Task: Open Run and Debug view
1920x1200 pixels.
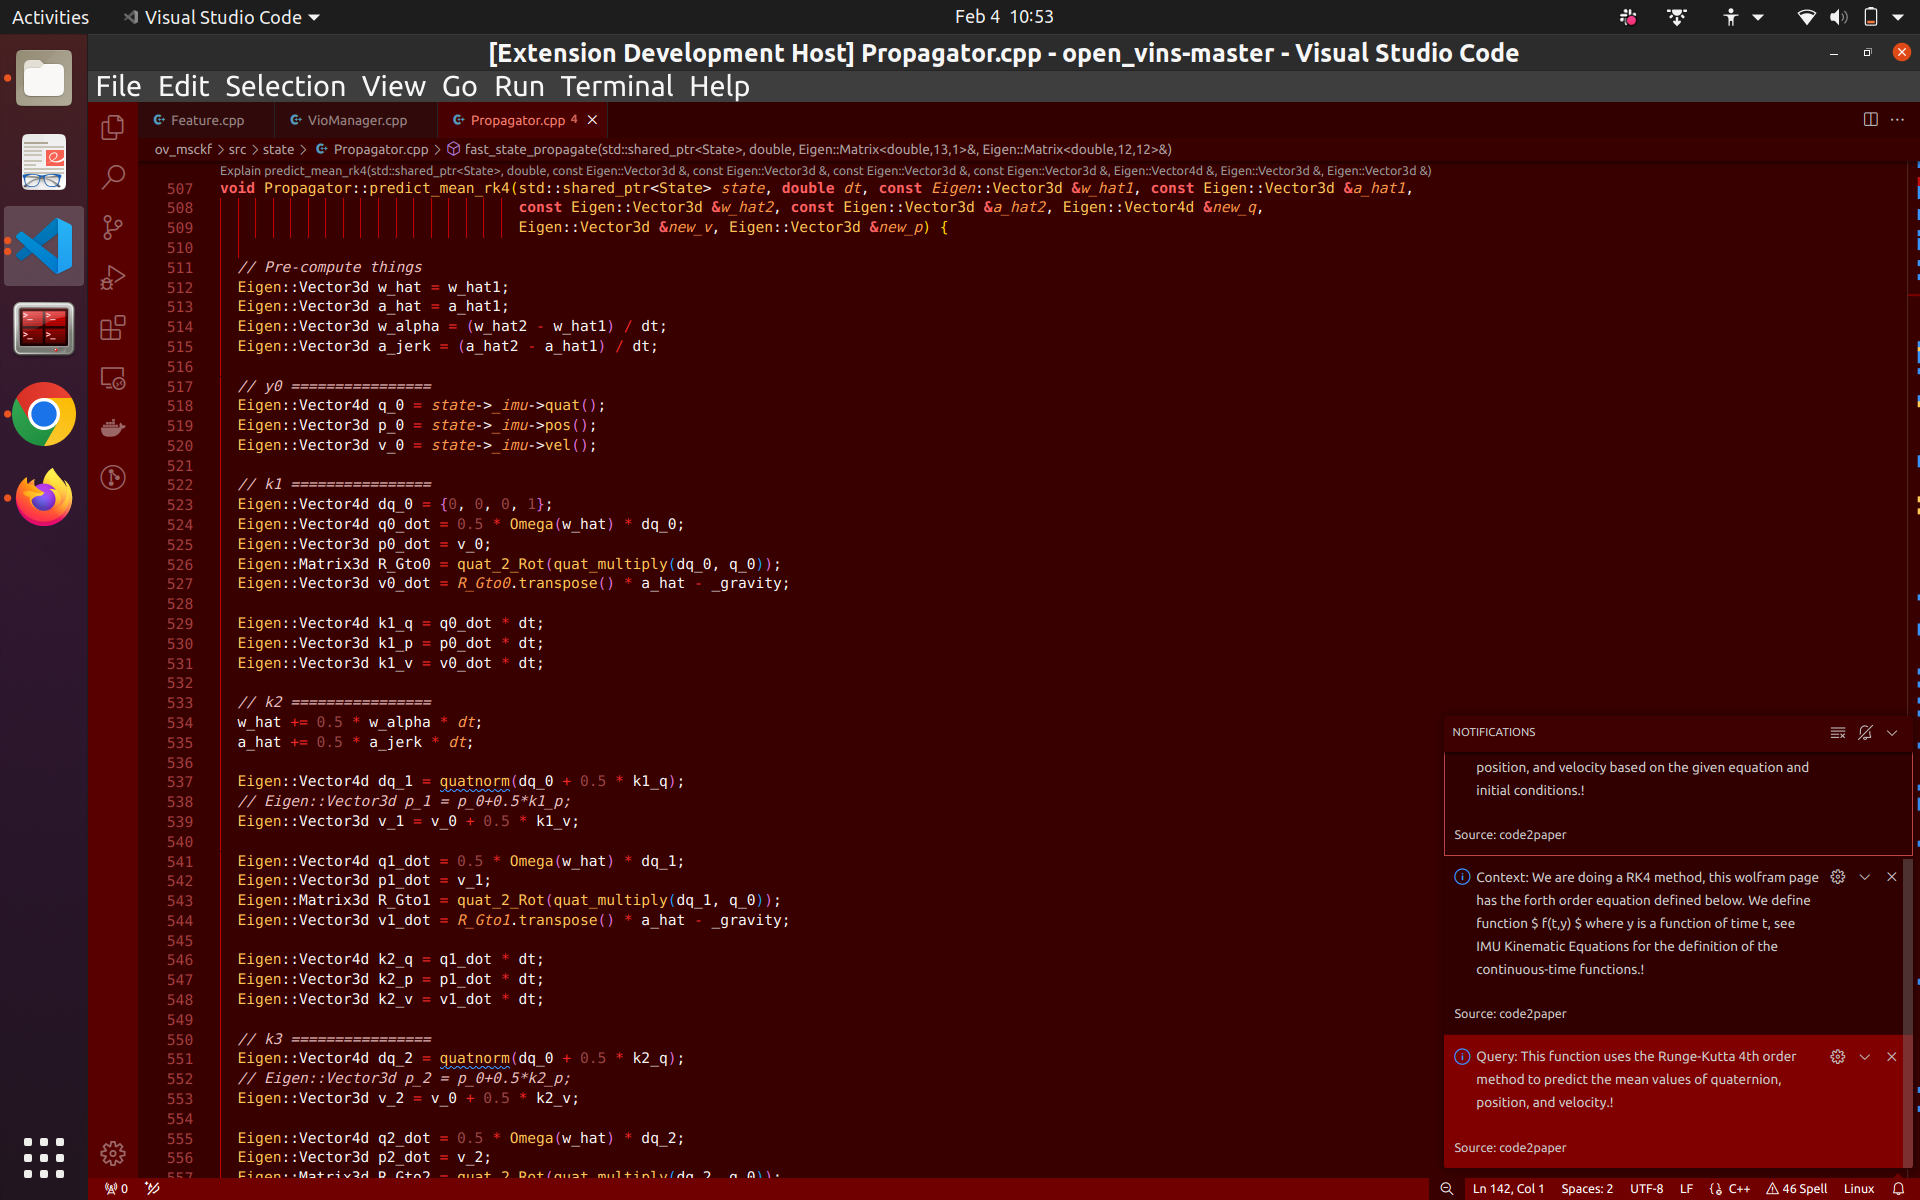Action: pos(113,278)
